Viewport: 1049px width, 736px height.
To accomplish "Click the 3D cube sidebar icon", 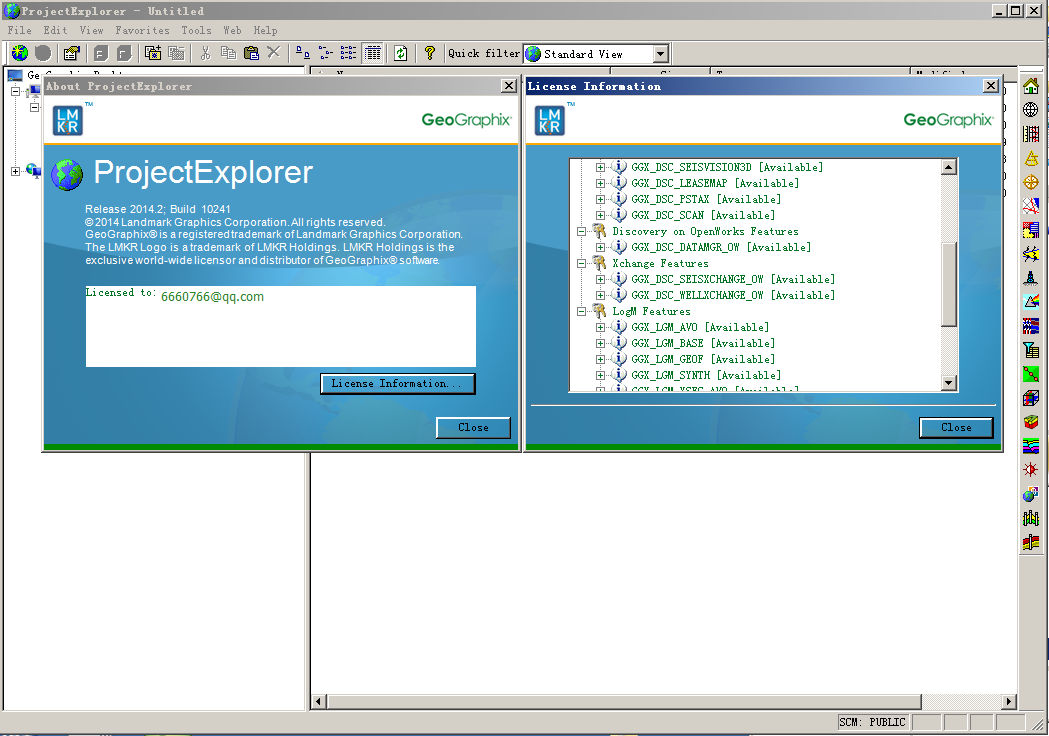I will point(1031,398).
